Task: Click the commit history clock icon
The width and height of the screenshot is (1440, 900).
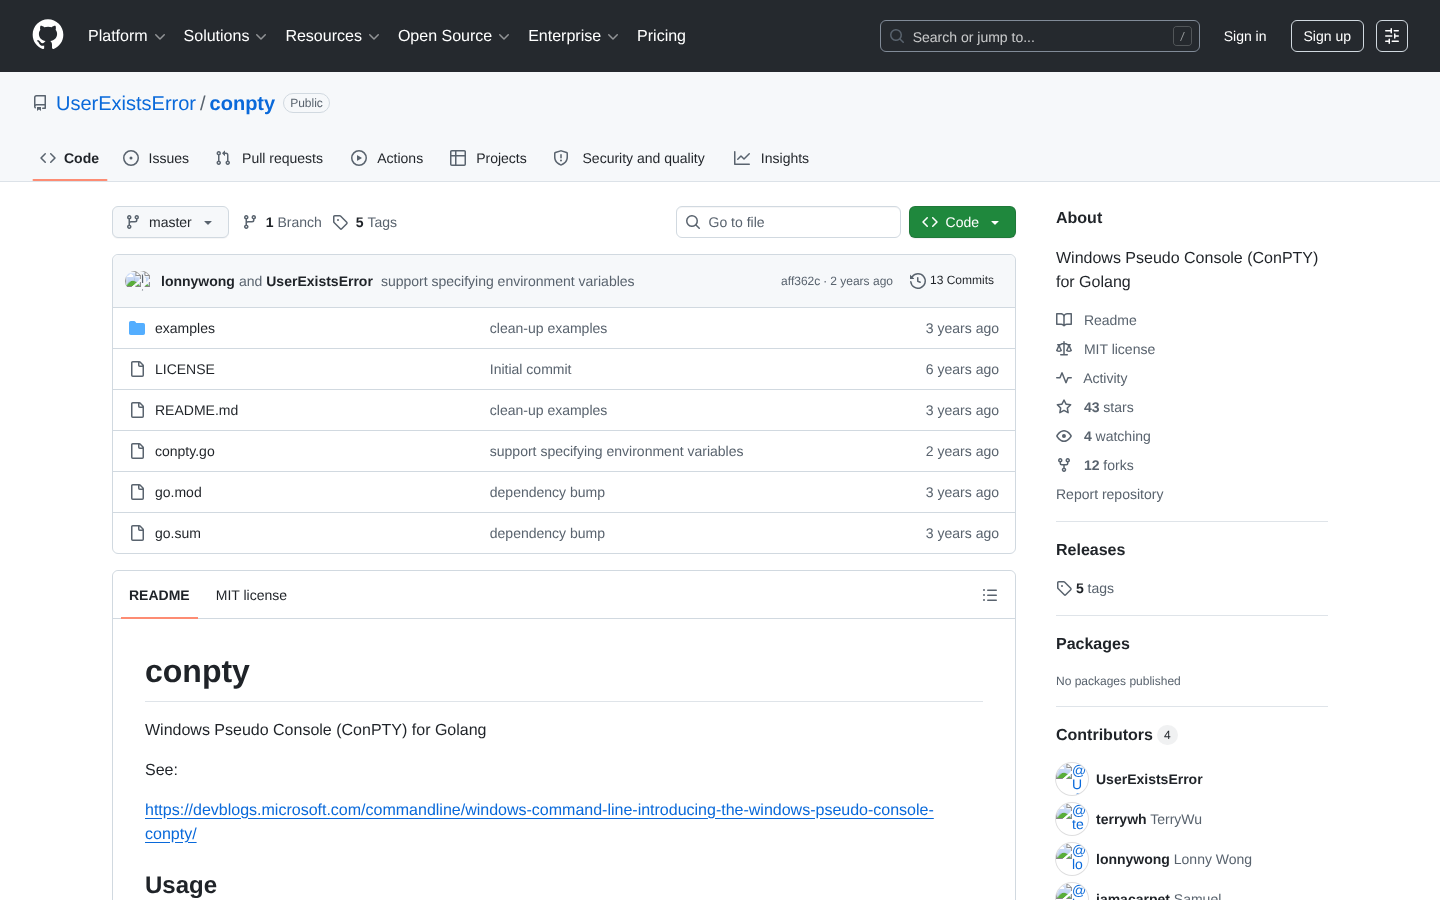Action: point(917,281)
